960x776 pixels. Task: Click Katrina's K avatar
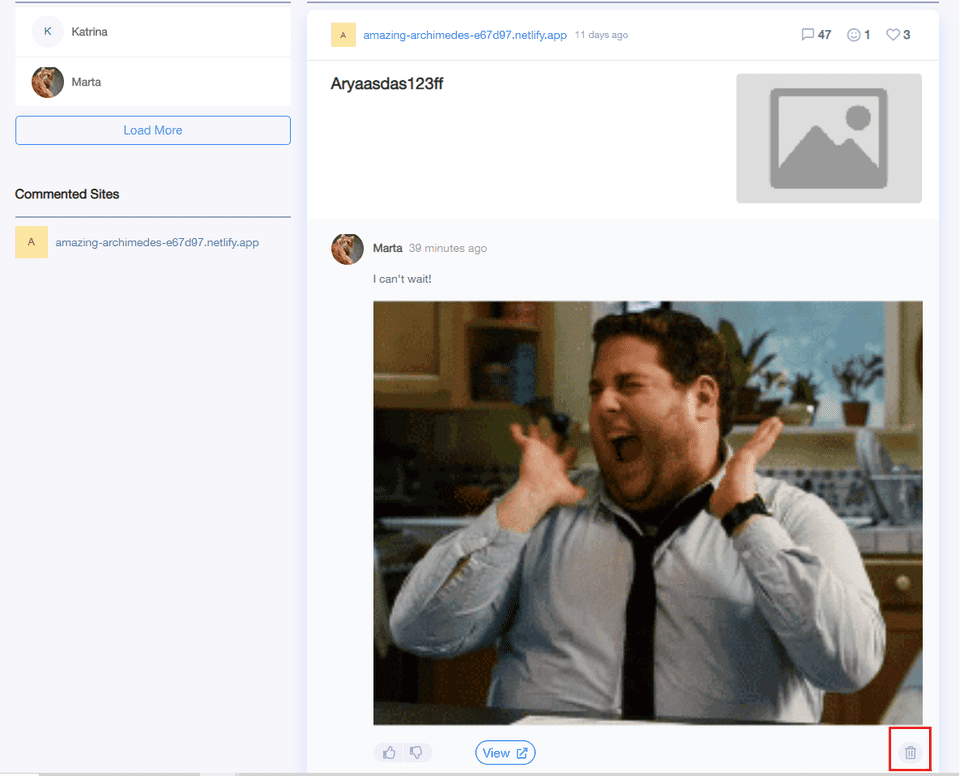[x=48, y=31]
